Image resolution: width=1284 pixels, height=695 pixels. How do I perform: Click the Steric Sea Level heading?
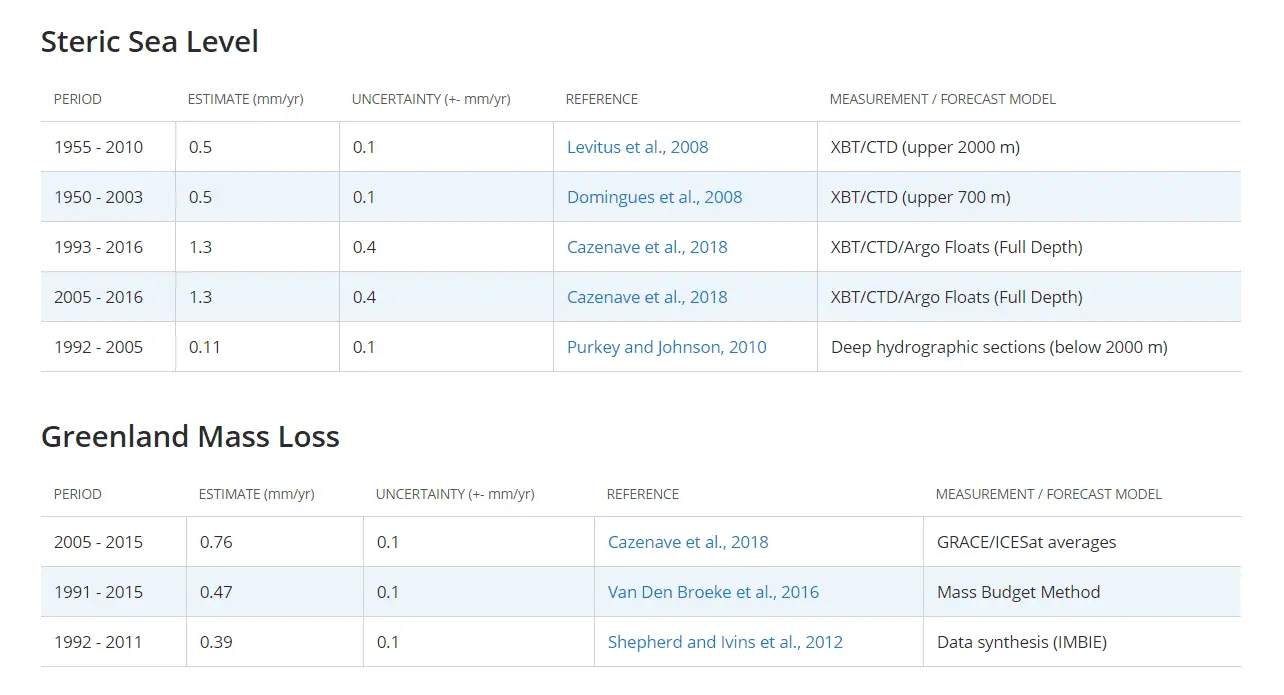point(149,41)
